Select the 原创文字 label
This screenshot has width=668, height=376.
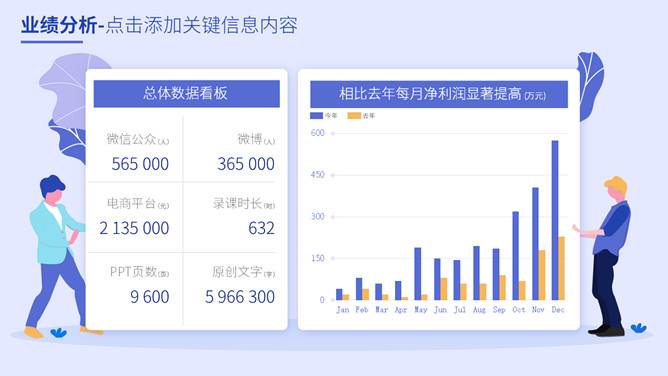coord(237,271)
